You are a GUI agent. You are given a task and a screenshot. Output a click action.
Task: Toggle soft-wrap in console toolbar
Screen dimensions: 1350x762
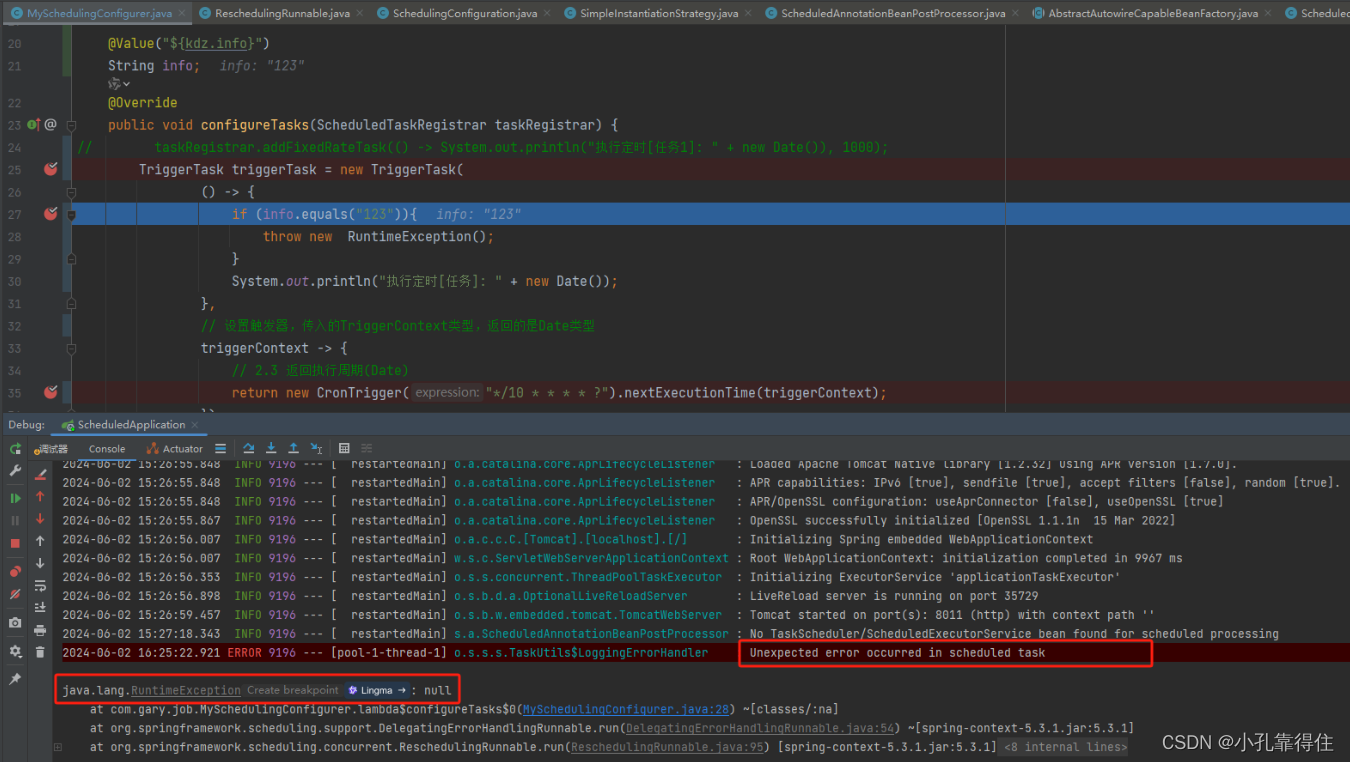coord(40,585)
